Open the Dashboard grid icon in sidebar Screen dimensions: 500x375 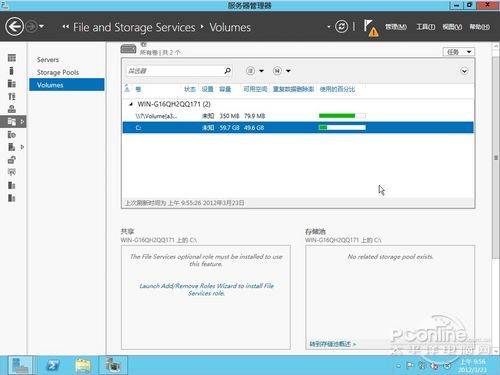click(12, 58)
